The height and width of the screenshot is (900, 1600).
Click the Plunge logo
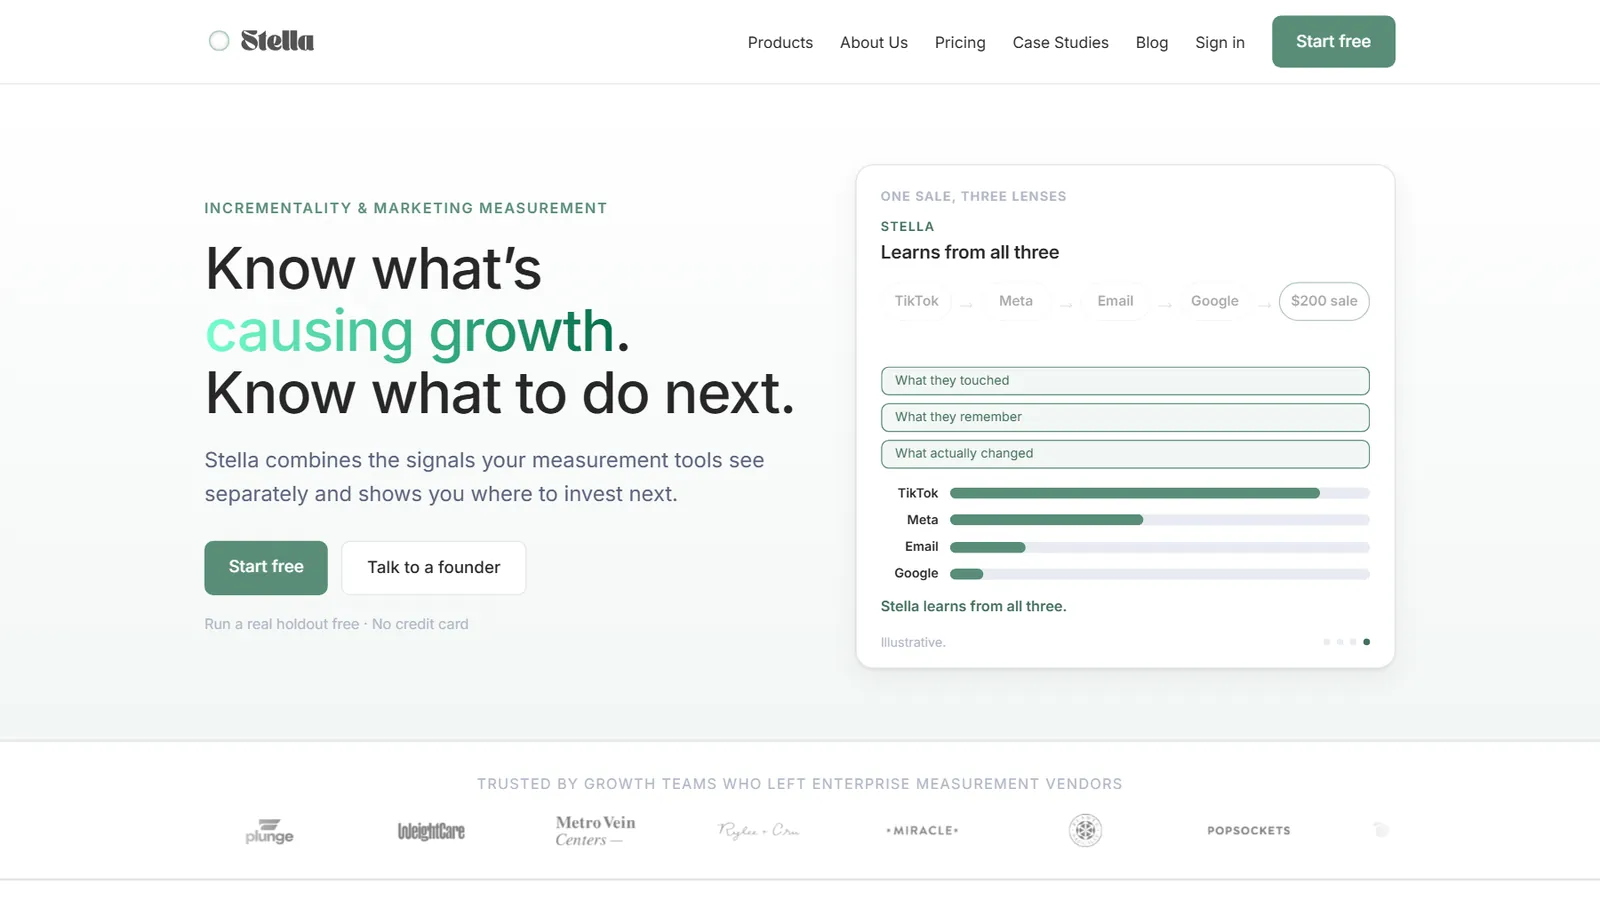[x=270, y=831]
